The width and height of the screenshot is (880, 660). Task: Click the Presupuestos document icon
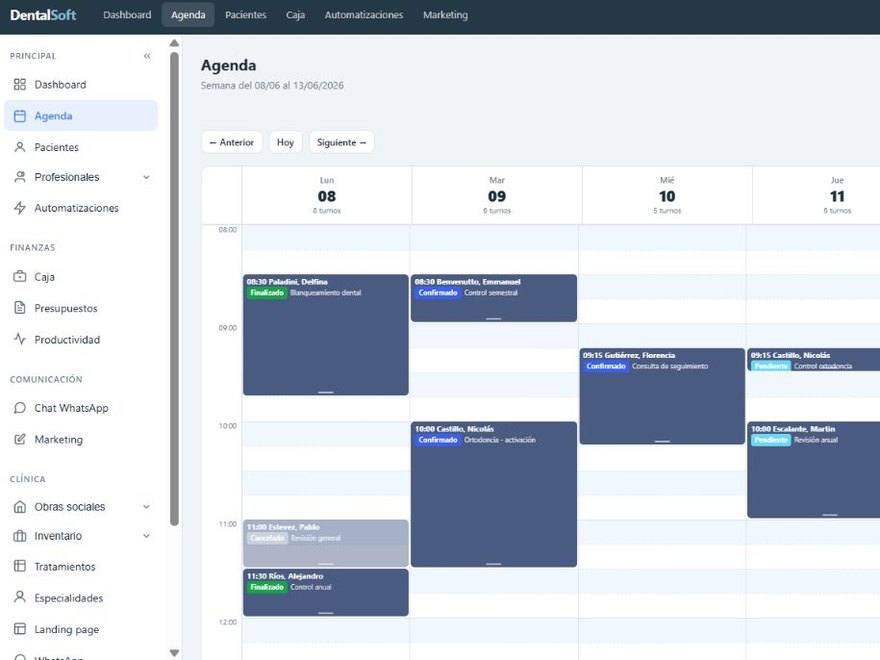[20, 308]
